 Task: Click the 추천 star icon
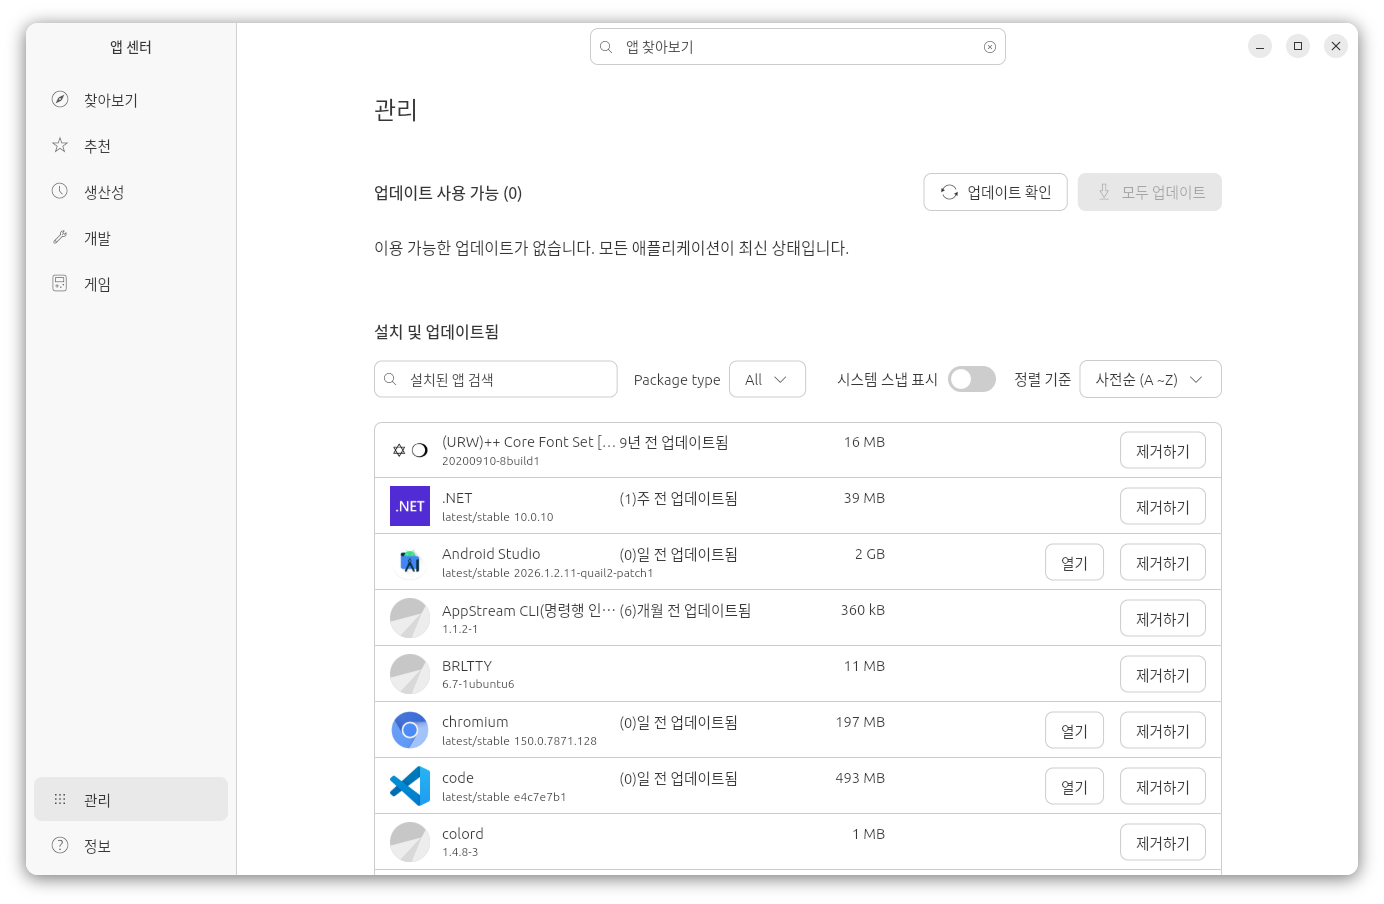point(60,145)
